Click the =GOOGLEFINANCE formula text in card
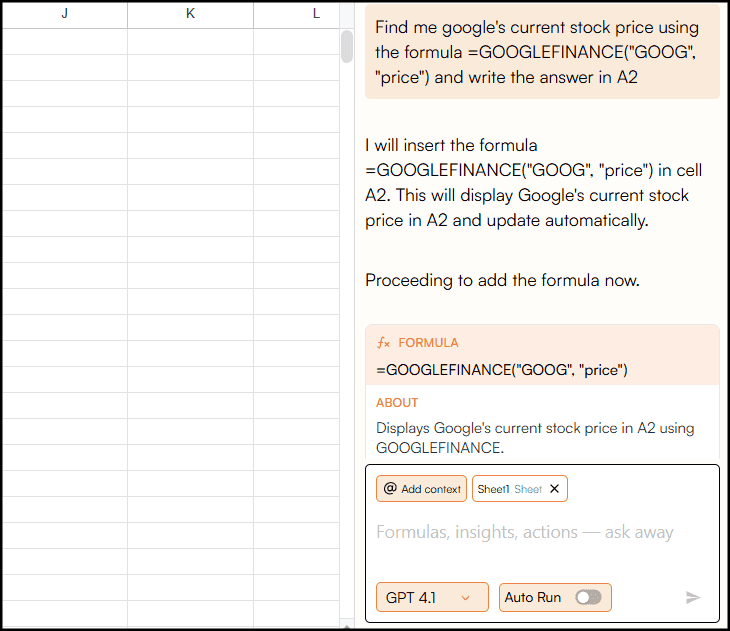730x631 pixels. point(502,370)
